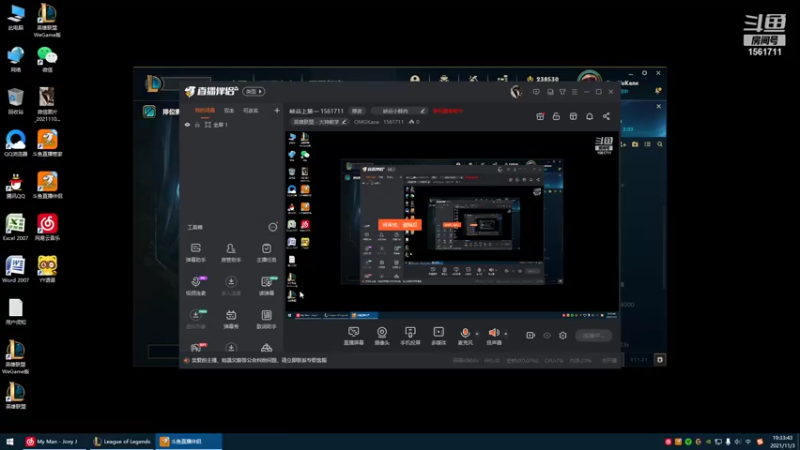Open the toolbox more-options circle icon
The width and height of the screenshot is (800, 450).
tap(273, 227)
